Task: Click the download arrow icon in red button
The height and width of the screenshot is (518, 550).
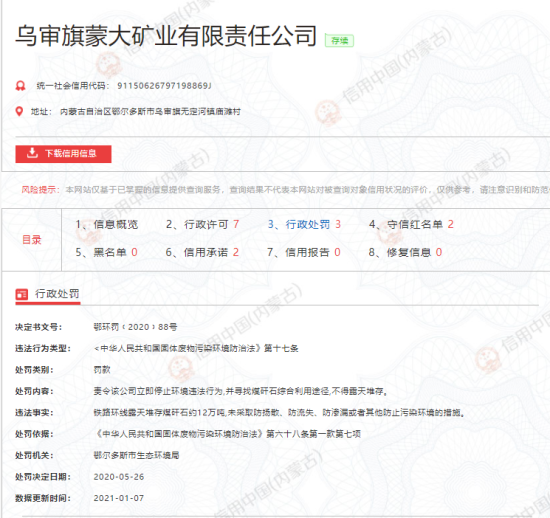Action: coord(32,153)
